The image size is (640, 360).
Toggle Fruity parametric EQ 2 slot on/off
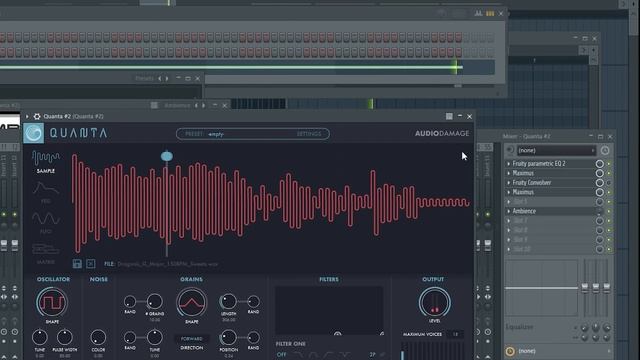tap(609, 164)
